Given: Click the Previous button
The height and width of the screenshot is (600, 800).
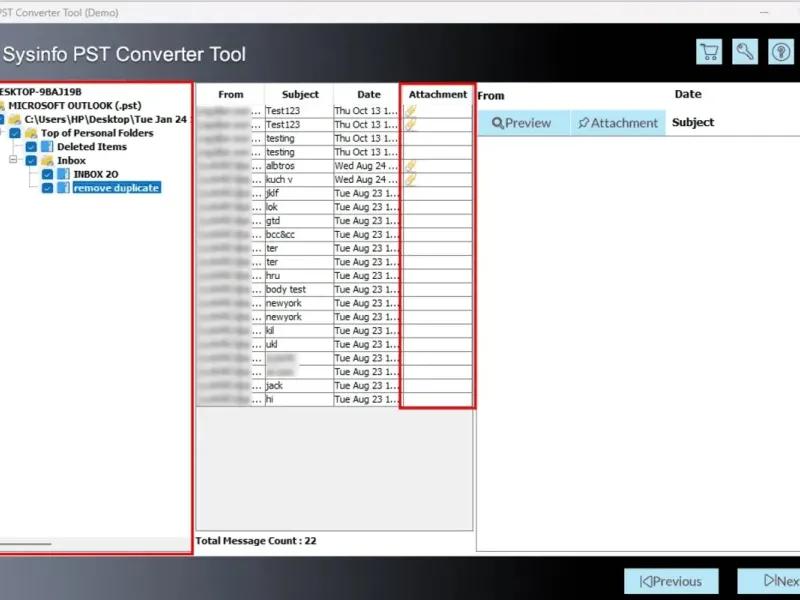Looking at the screenshot, I should (x=671, y=581).
